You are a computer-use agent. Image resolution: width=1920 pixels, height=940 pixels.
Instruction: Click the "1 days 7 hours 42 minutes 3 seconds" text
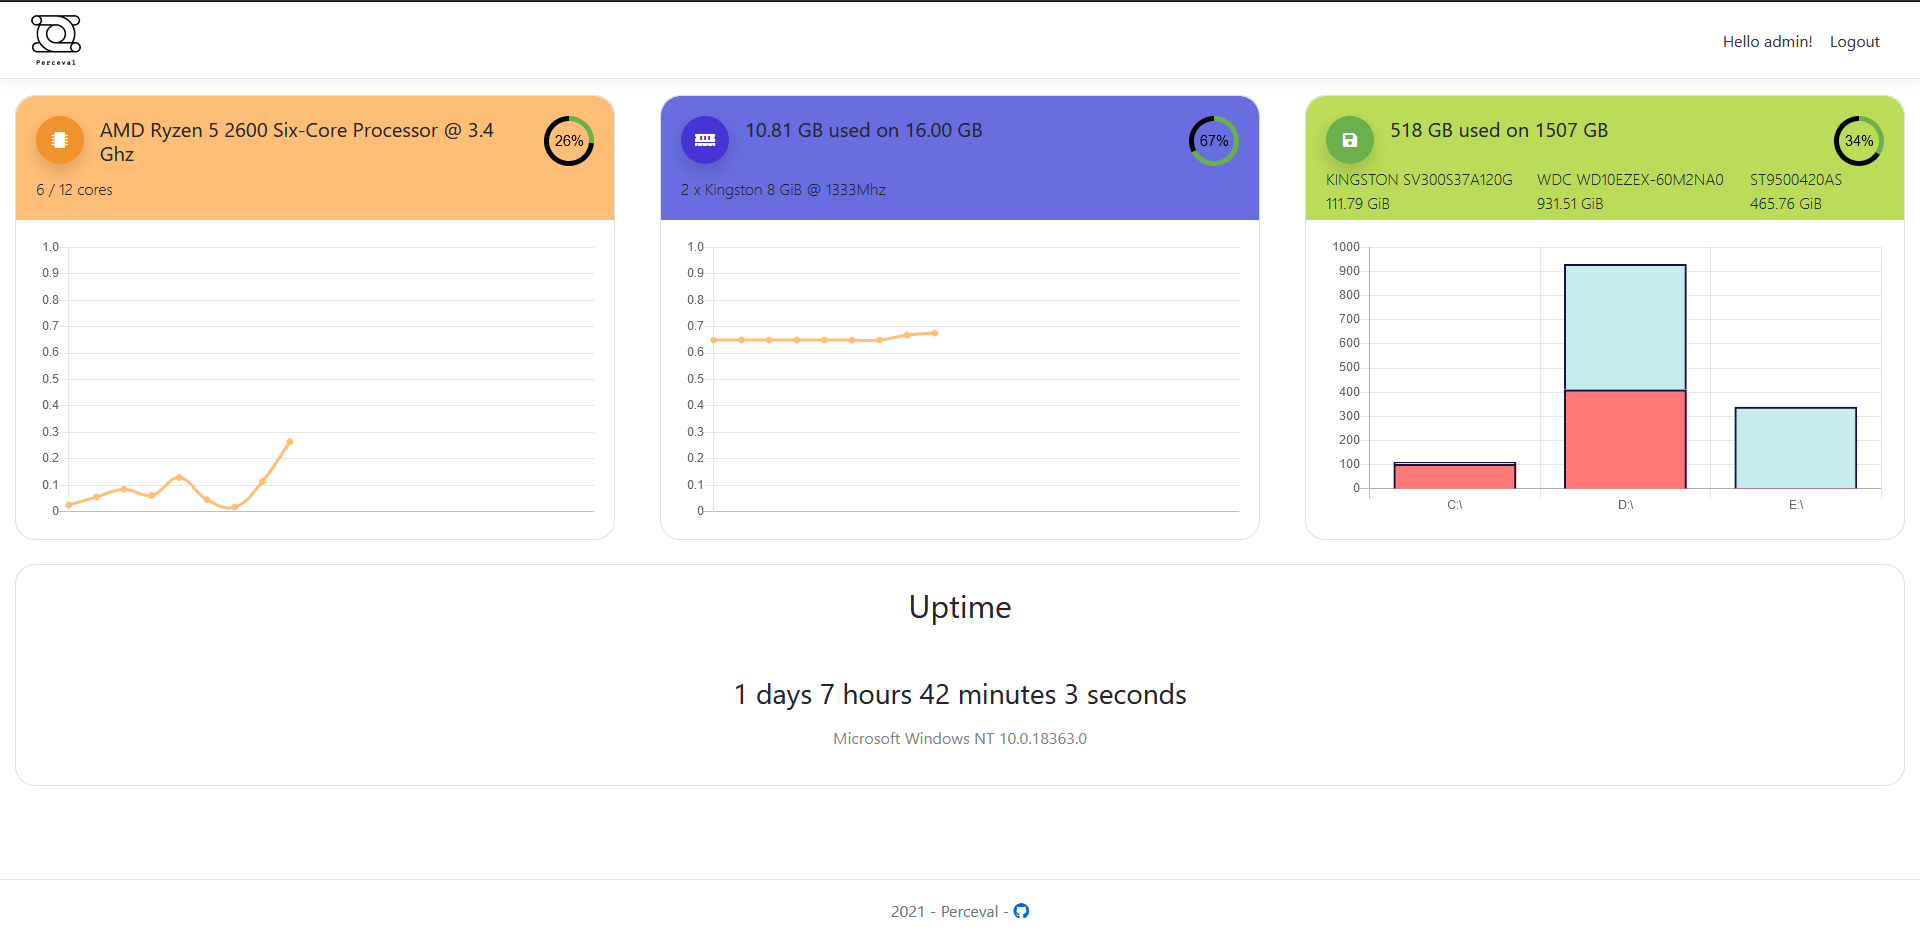pos(960,695)
